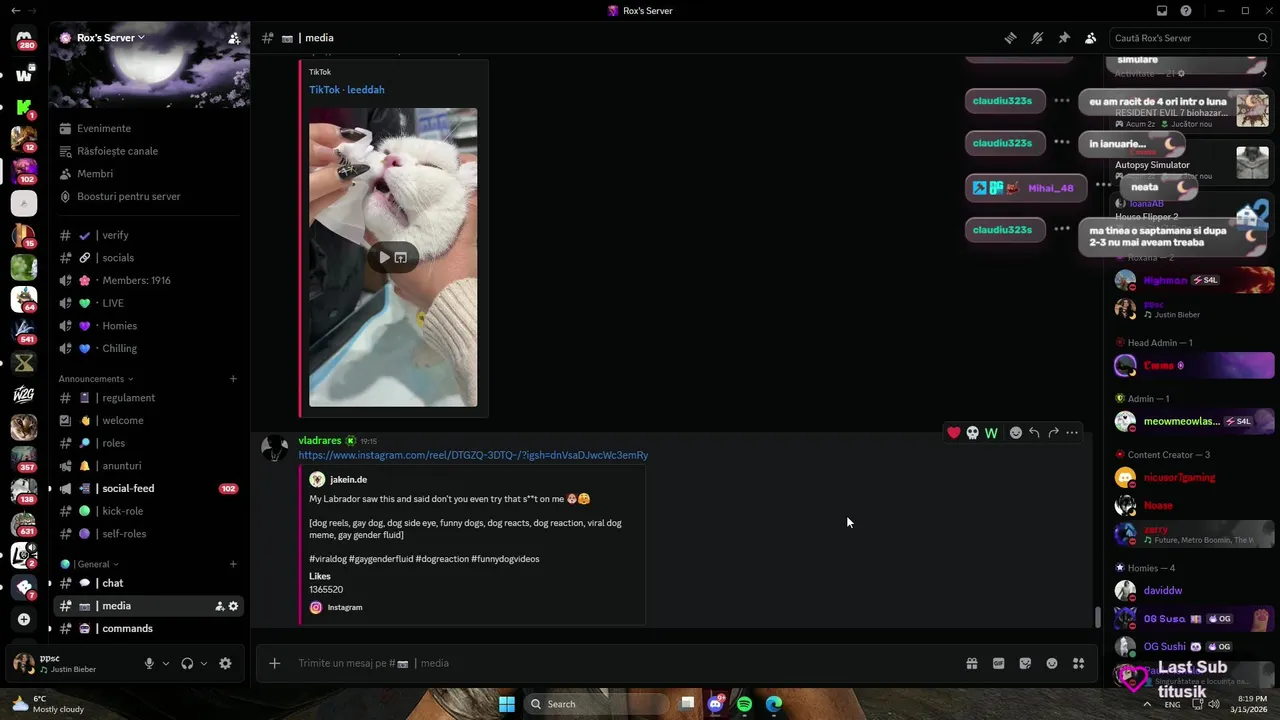Click the attach file plus button
Image resolution: width=1280 pixels, height=720 pixels.
coord(274,663)
